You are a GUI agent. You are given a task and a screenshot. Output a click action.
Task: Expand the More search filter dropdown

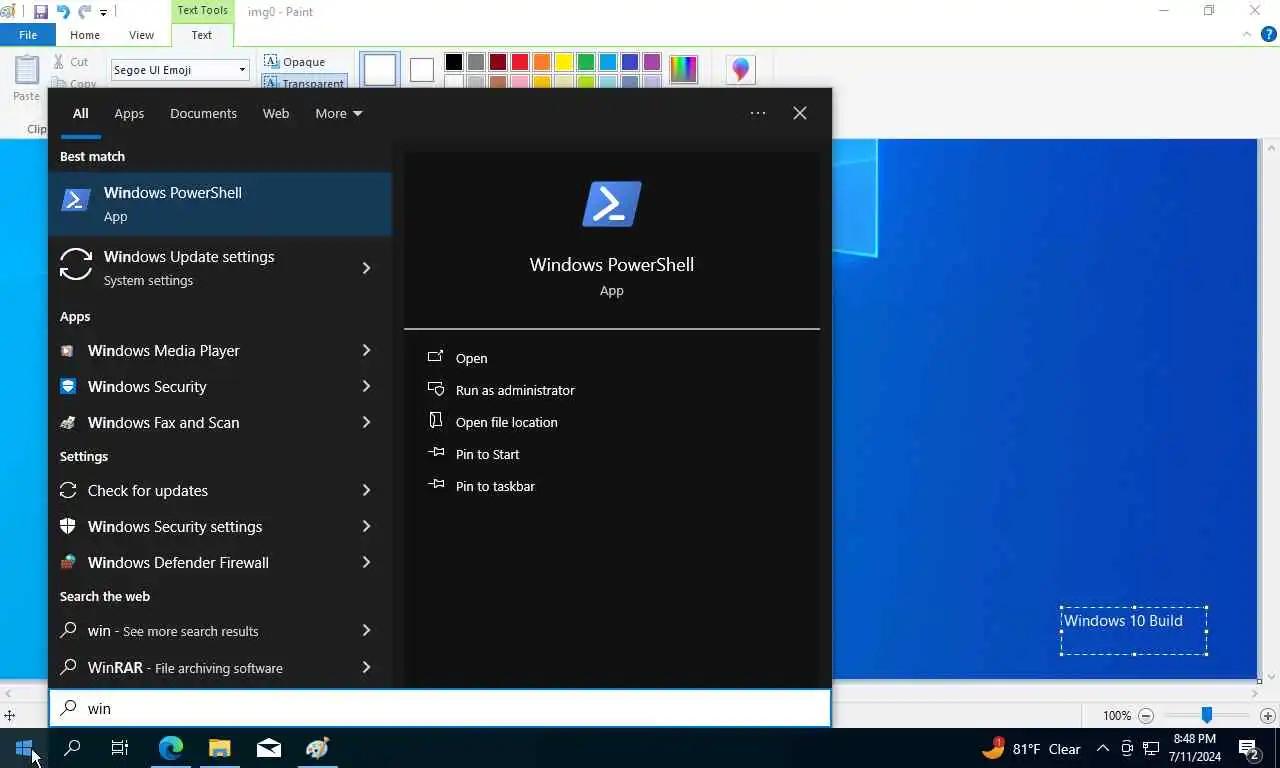point(338,113)
